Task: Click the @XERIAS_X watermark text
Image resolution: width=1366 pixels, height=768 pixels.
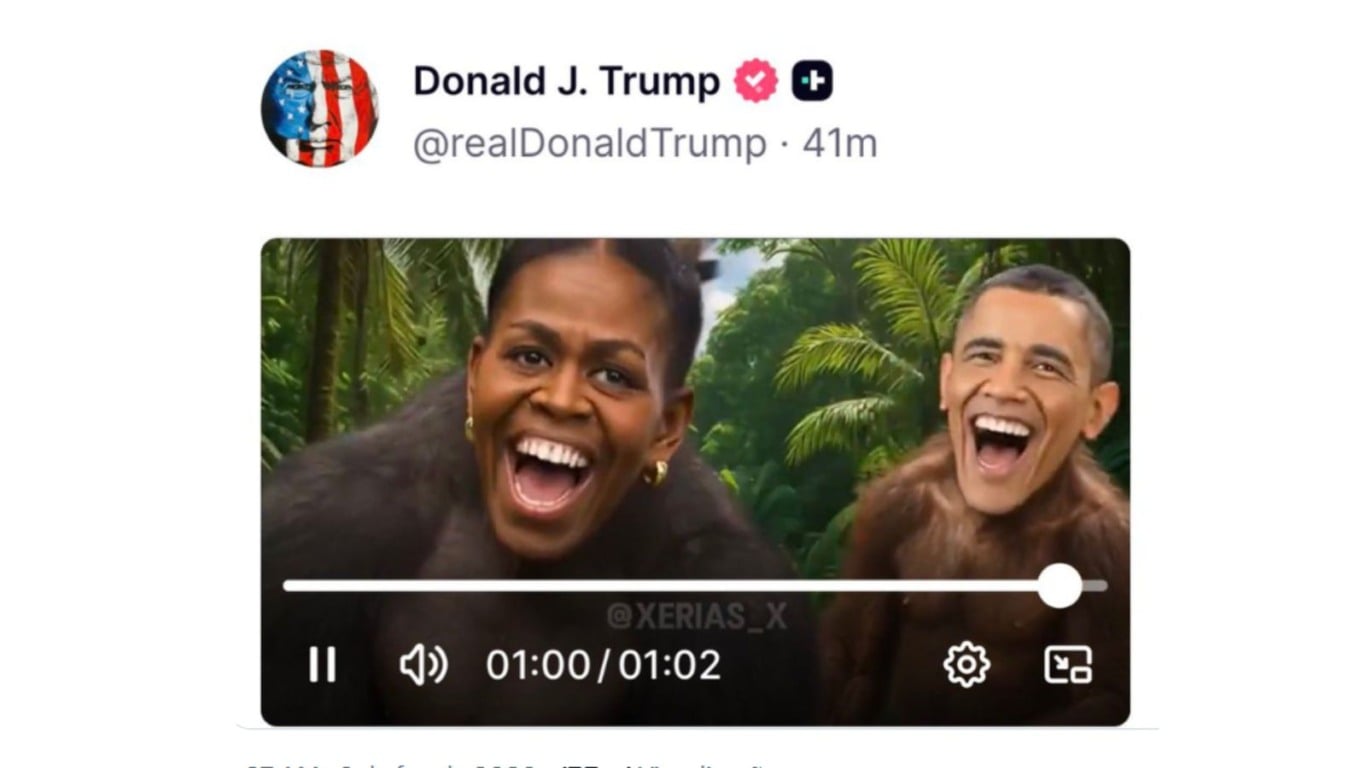Action: pos(697,617)
